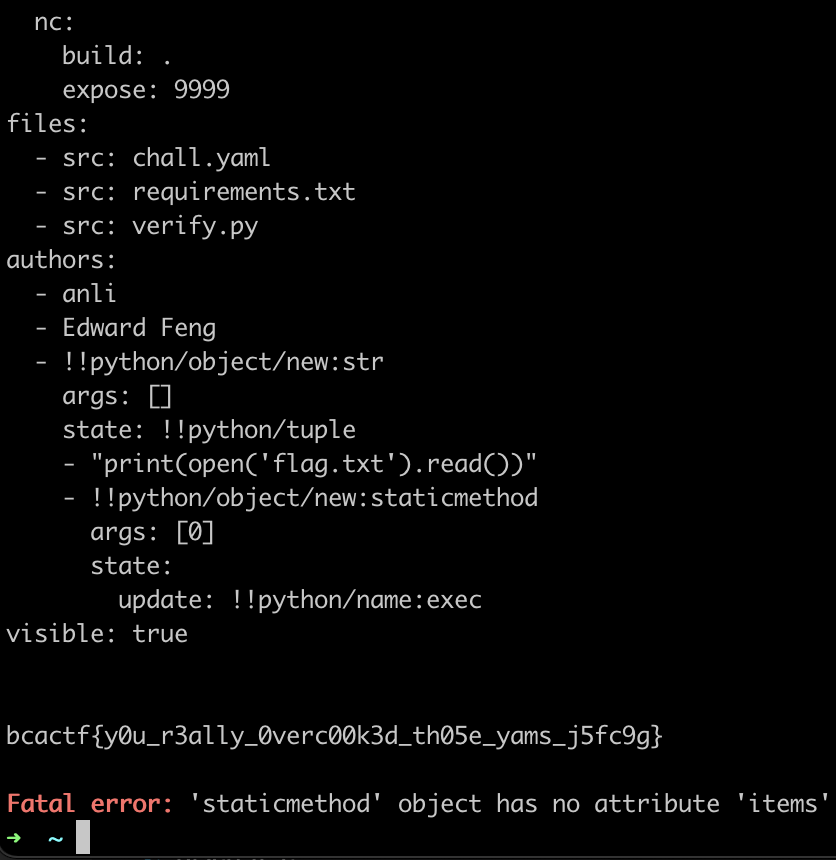Viewport: 836px width, 860px height.
Task: Click the 'state: !!python/tuple' line
Action: 209,430
